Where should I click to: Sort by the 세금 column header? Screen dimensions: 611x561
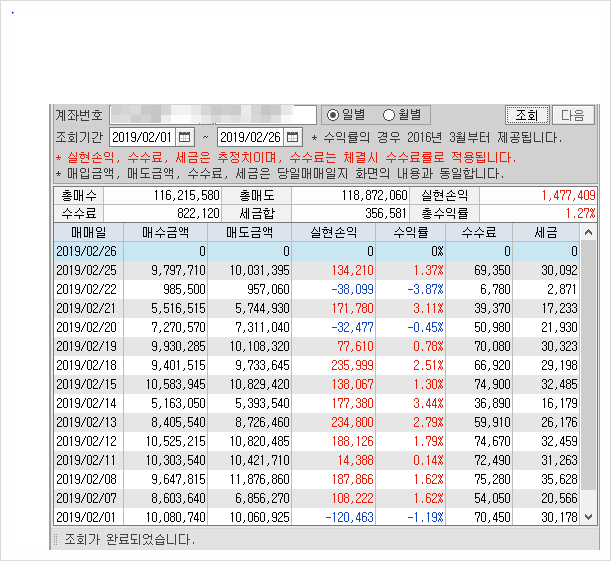pyautogui.click(x=546, y=233)
